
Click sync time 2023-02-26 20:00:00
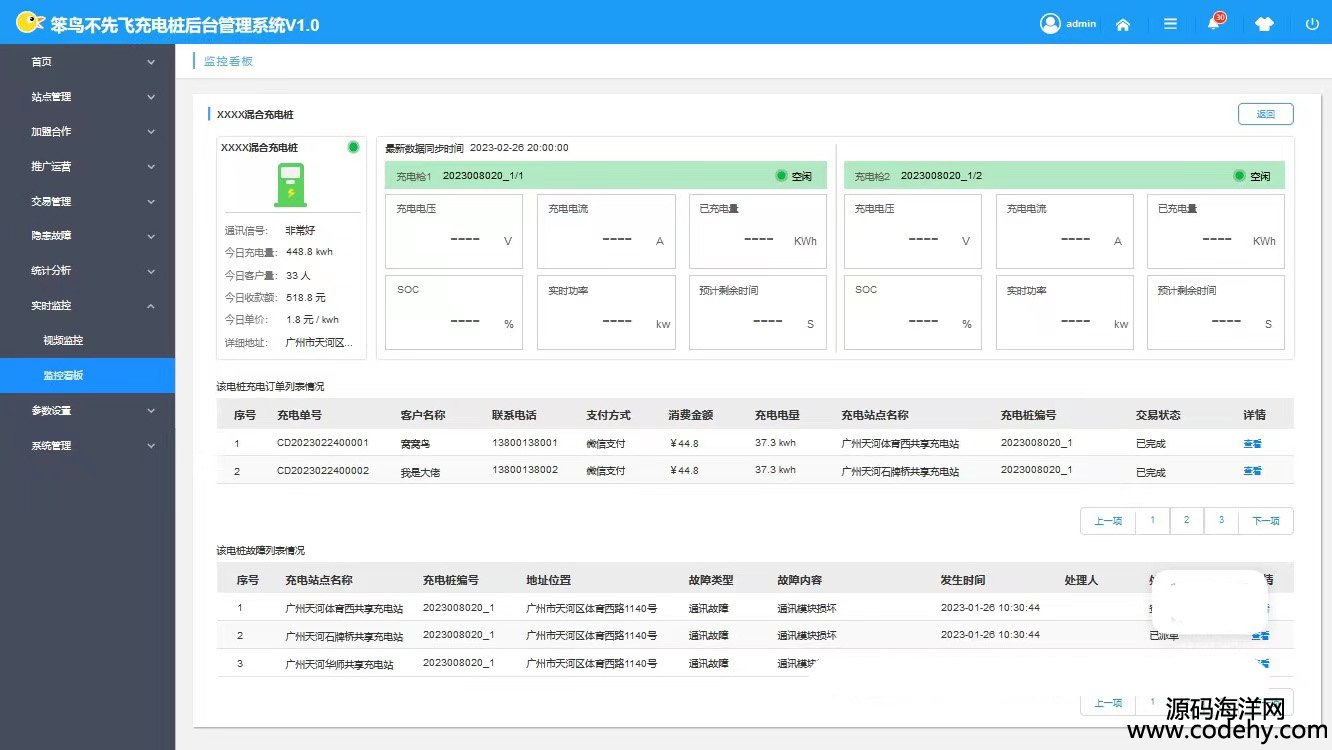pos(519,148)
